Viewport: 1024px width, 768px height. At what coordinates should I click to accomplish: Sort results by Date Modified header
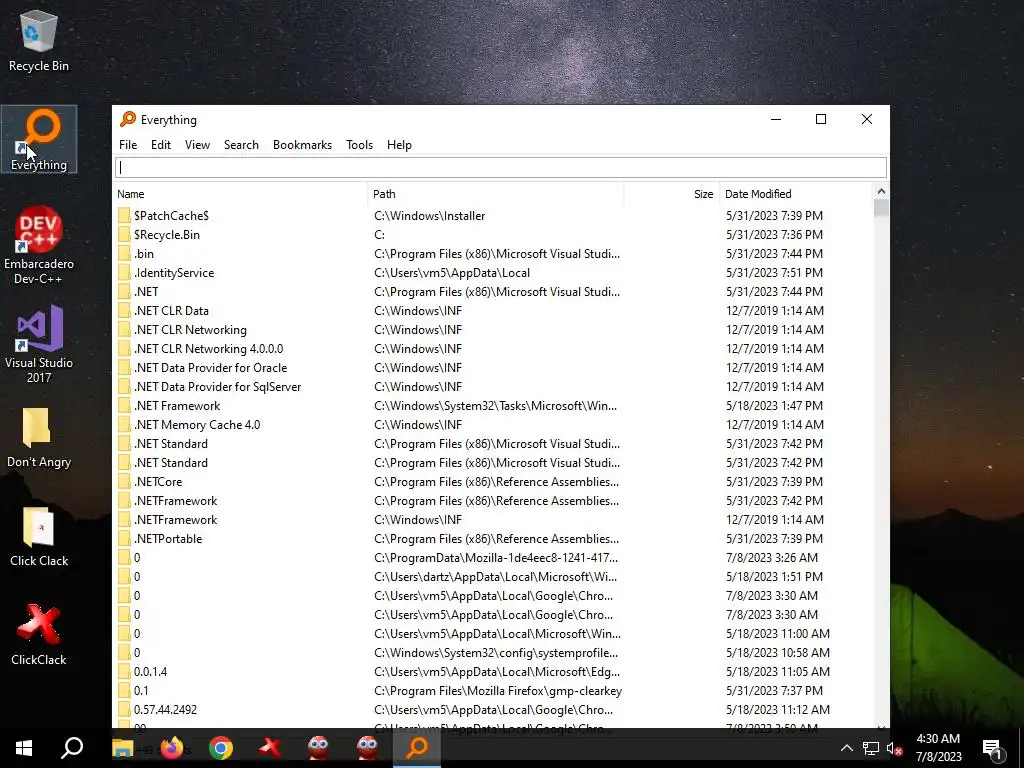coord(795,194)
